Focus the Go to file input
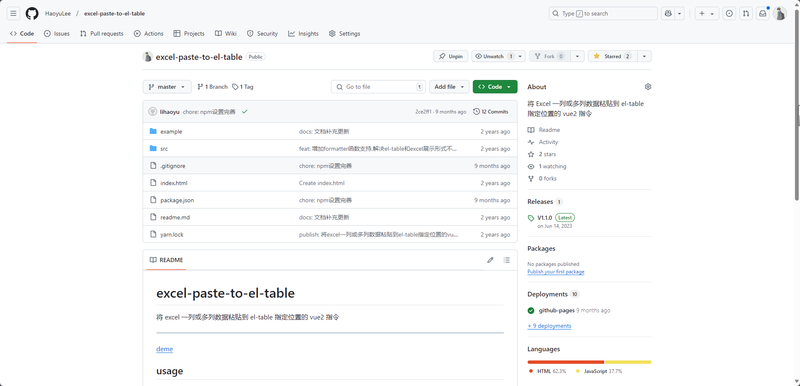This screenshot has width=800, height=386. [x=379, y=87]
